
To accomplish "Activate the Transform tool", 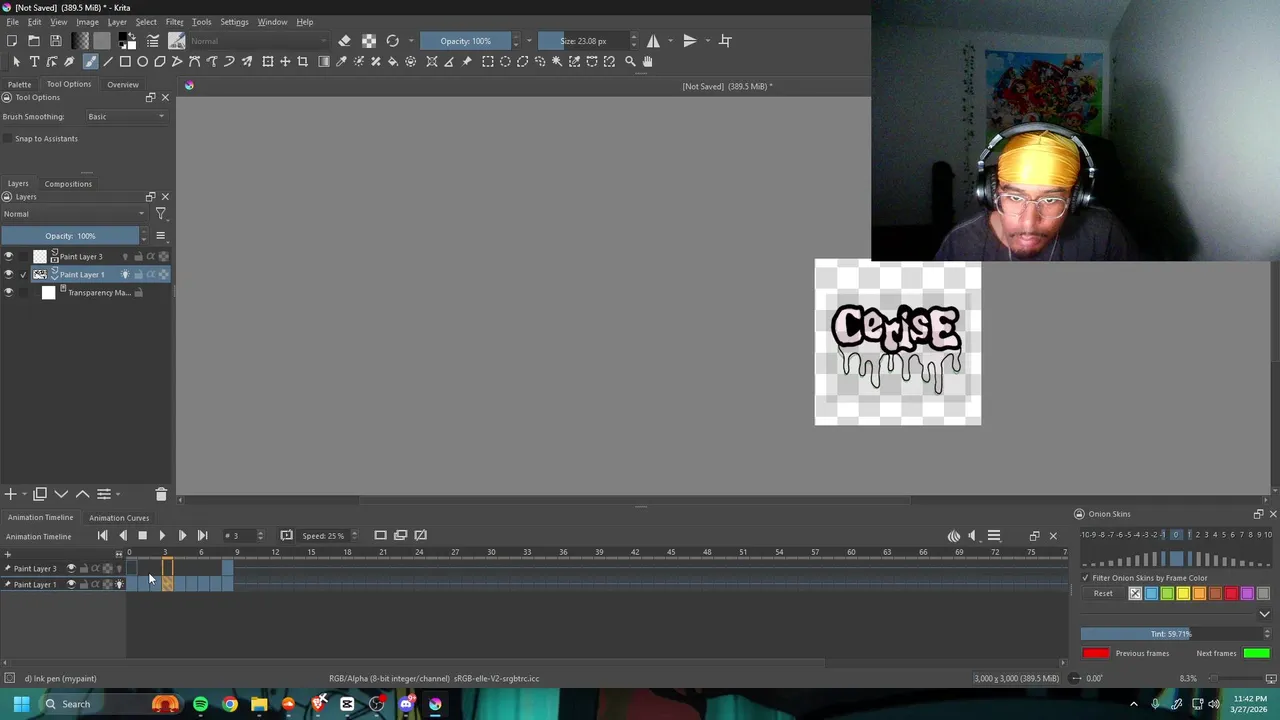I will pos(268,61).
